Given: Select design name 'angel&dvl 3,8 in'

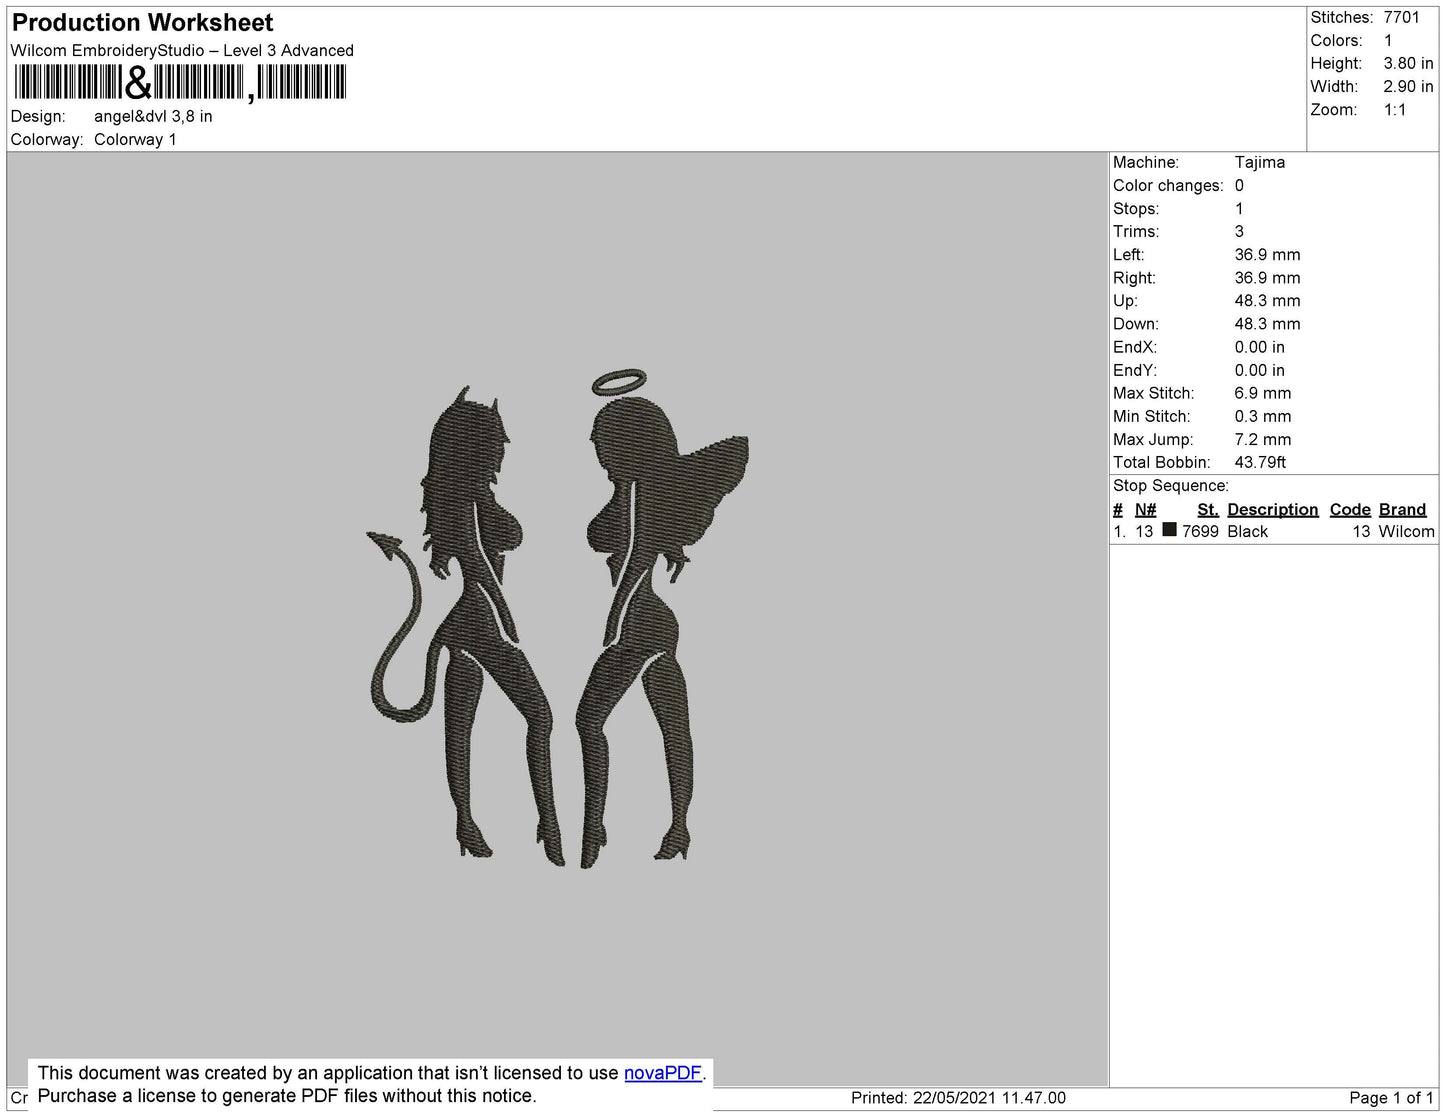Looking at the screenshot, I should pos(153,116).
